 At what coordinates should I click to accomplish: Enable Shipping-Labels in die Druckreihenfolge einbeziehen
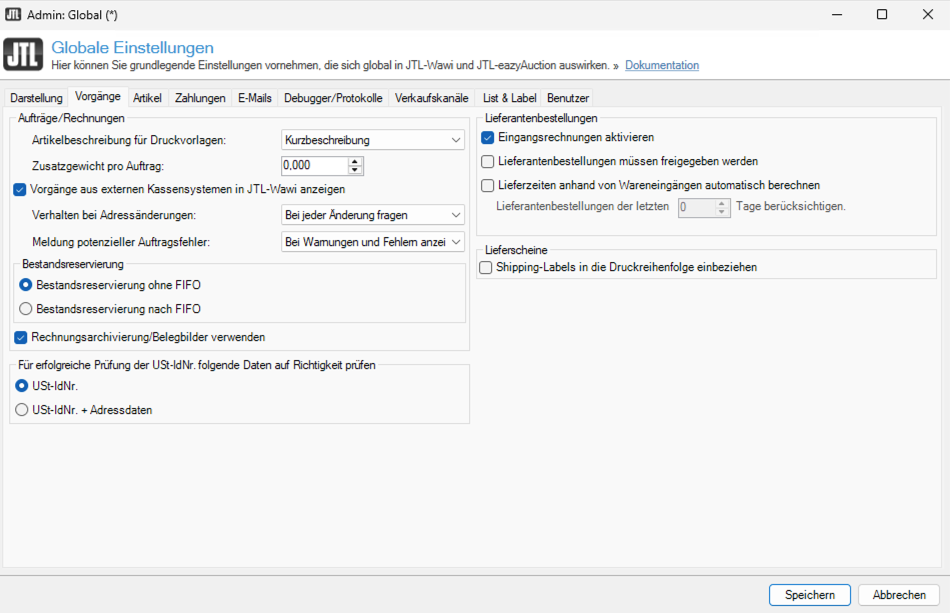pos(487,267)
